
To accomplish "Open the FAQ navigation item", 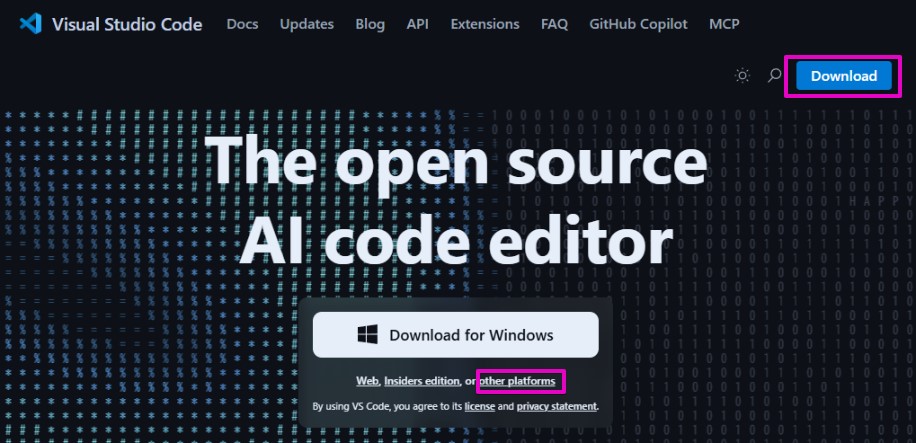I will [554, 24].
